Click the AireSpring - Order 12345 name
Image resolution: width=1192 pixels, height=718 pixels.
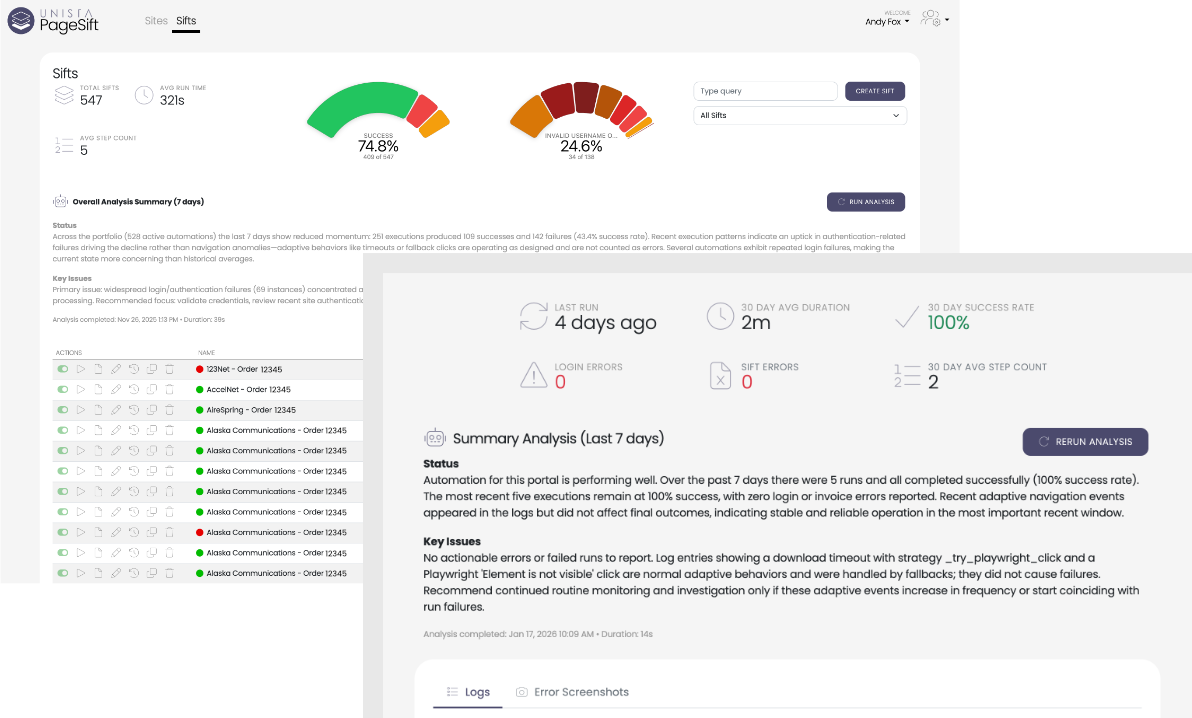(x=251, y=410)
